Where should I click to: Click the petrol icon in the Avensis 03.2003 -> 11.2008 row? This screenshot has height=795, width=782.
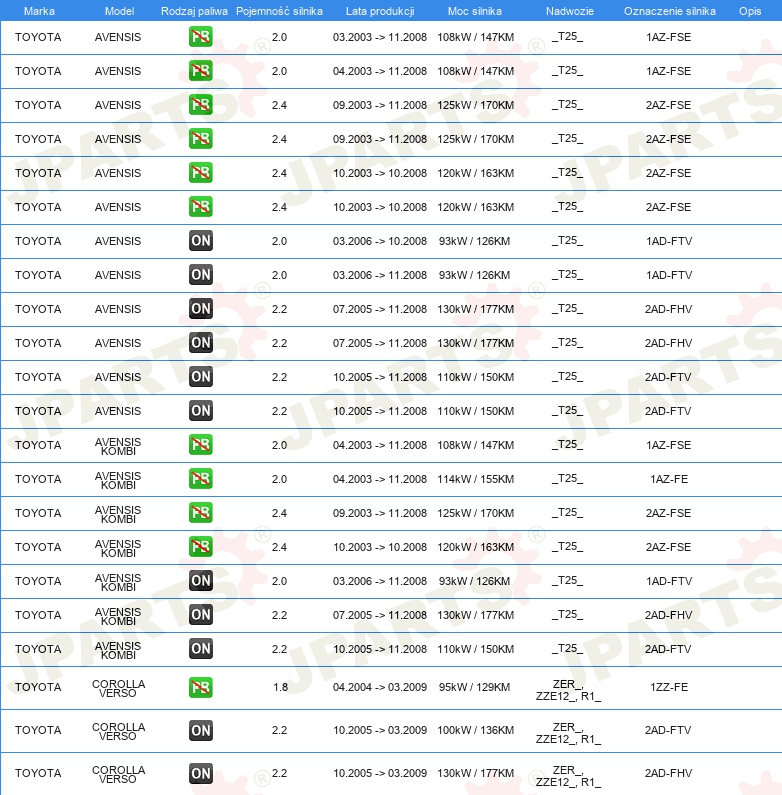pyautogui.click(x=200, y=37)
